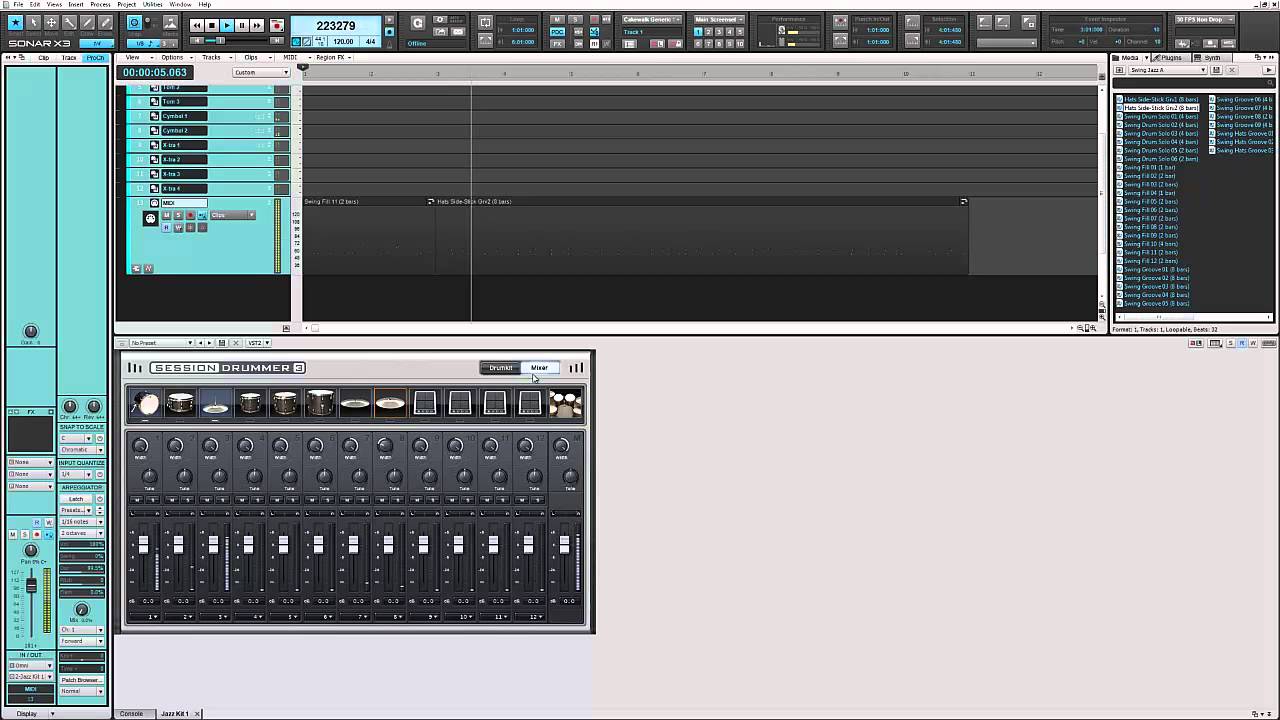Click the hi-hat pad icon

tap(215, 403)
